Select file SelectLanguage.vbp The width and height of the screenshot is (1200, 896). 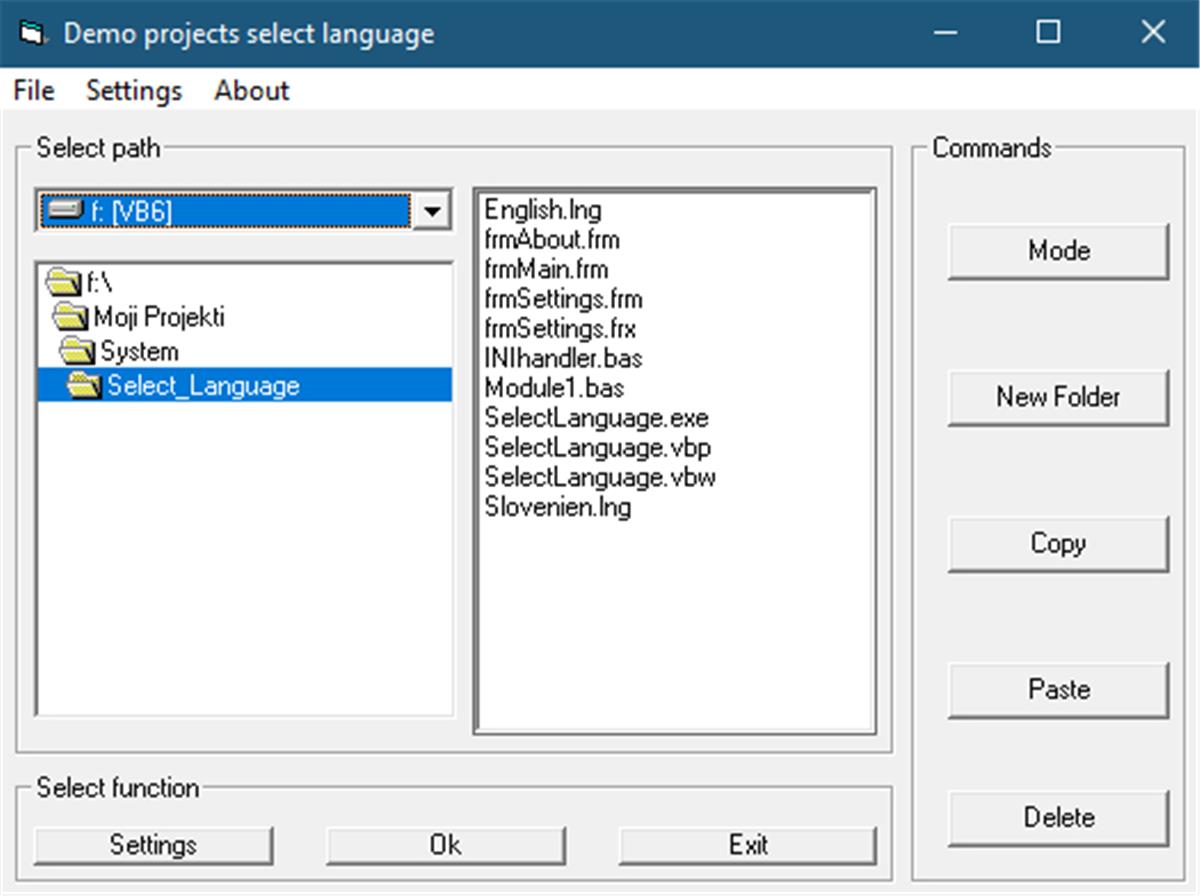click(x=598, y=447)
